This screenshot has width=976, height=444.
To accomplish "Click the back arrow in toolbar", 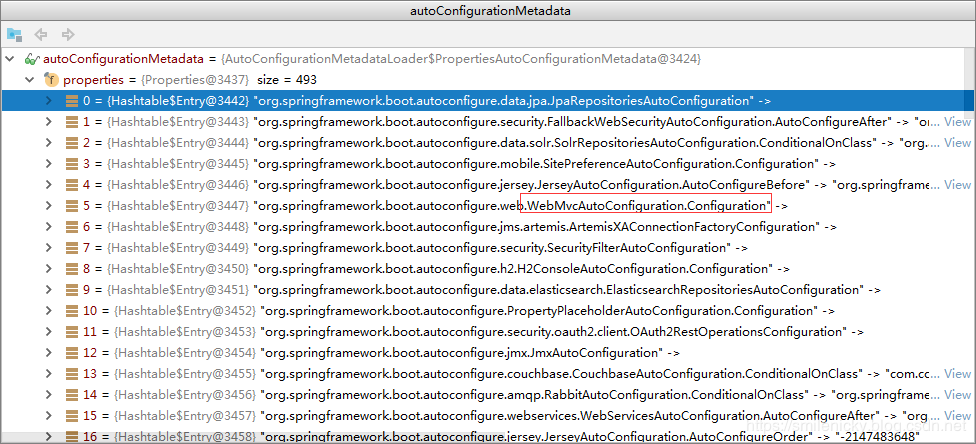I will point(41,34).
